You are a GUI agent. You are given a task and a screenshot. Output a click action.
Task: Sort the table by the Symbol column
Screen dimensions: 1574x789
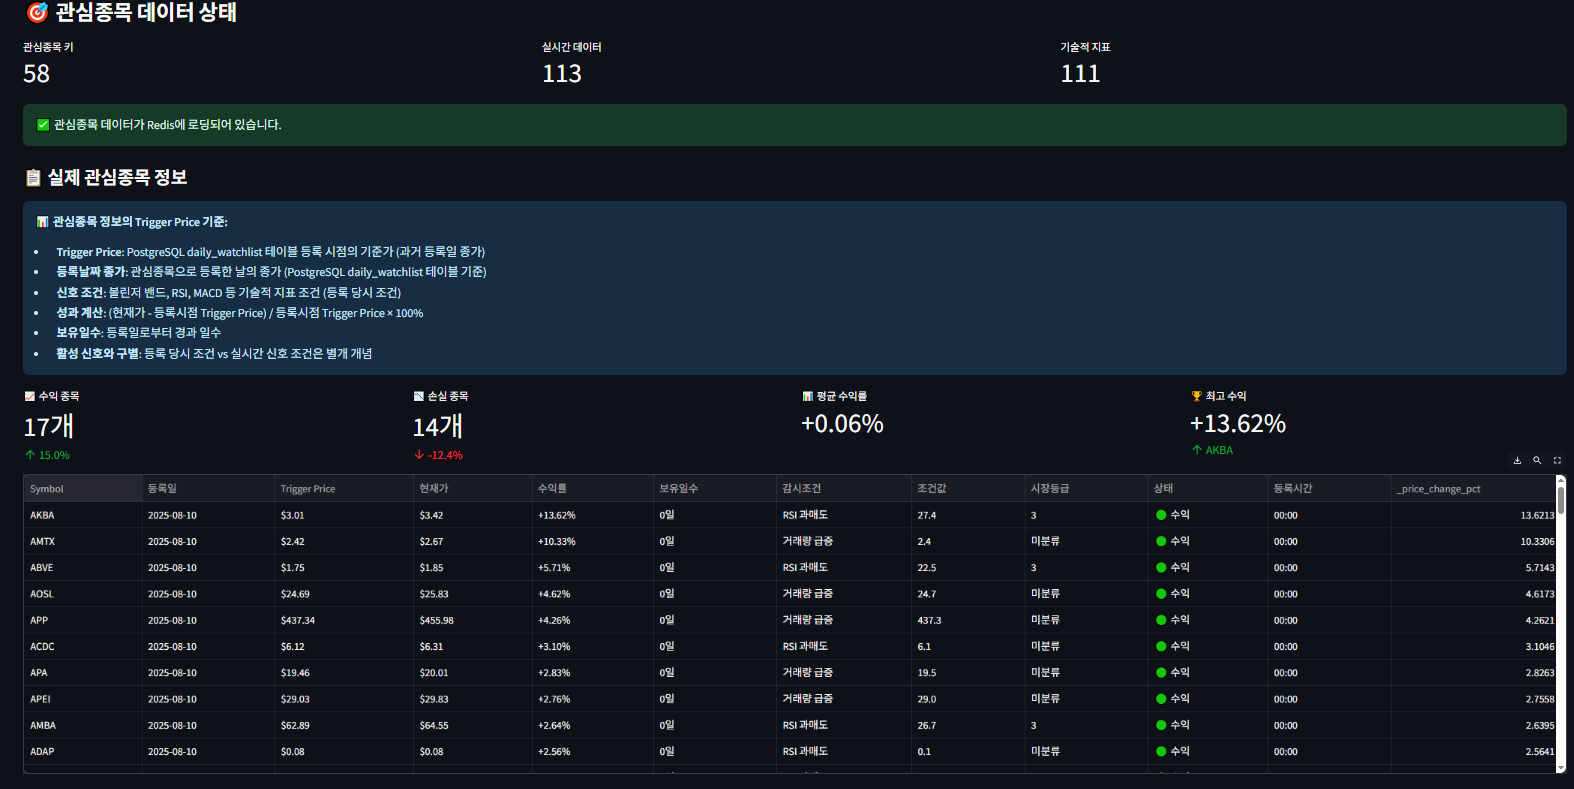coord(47,489)
